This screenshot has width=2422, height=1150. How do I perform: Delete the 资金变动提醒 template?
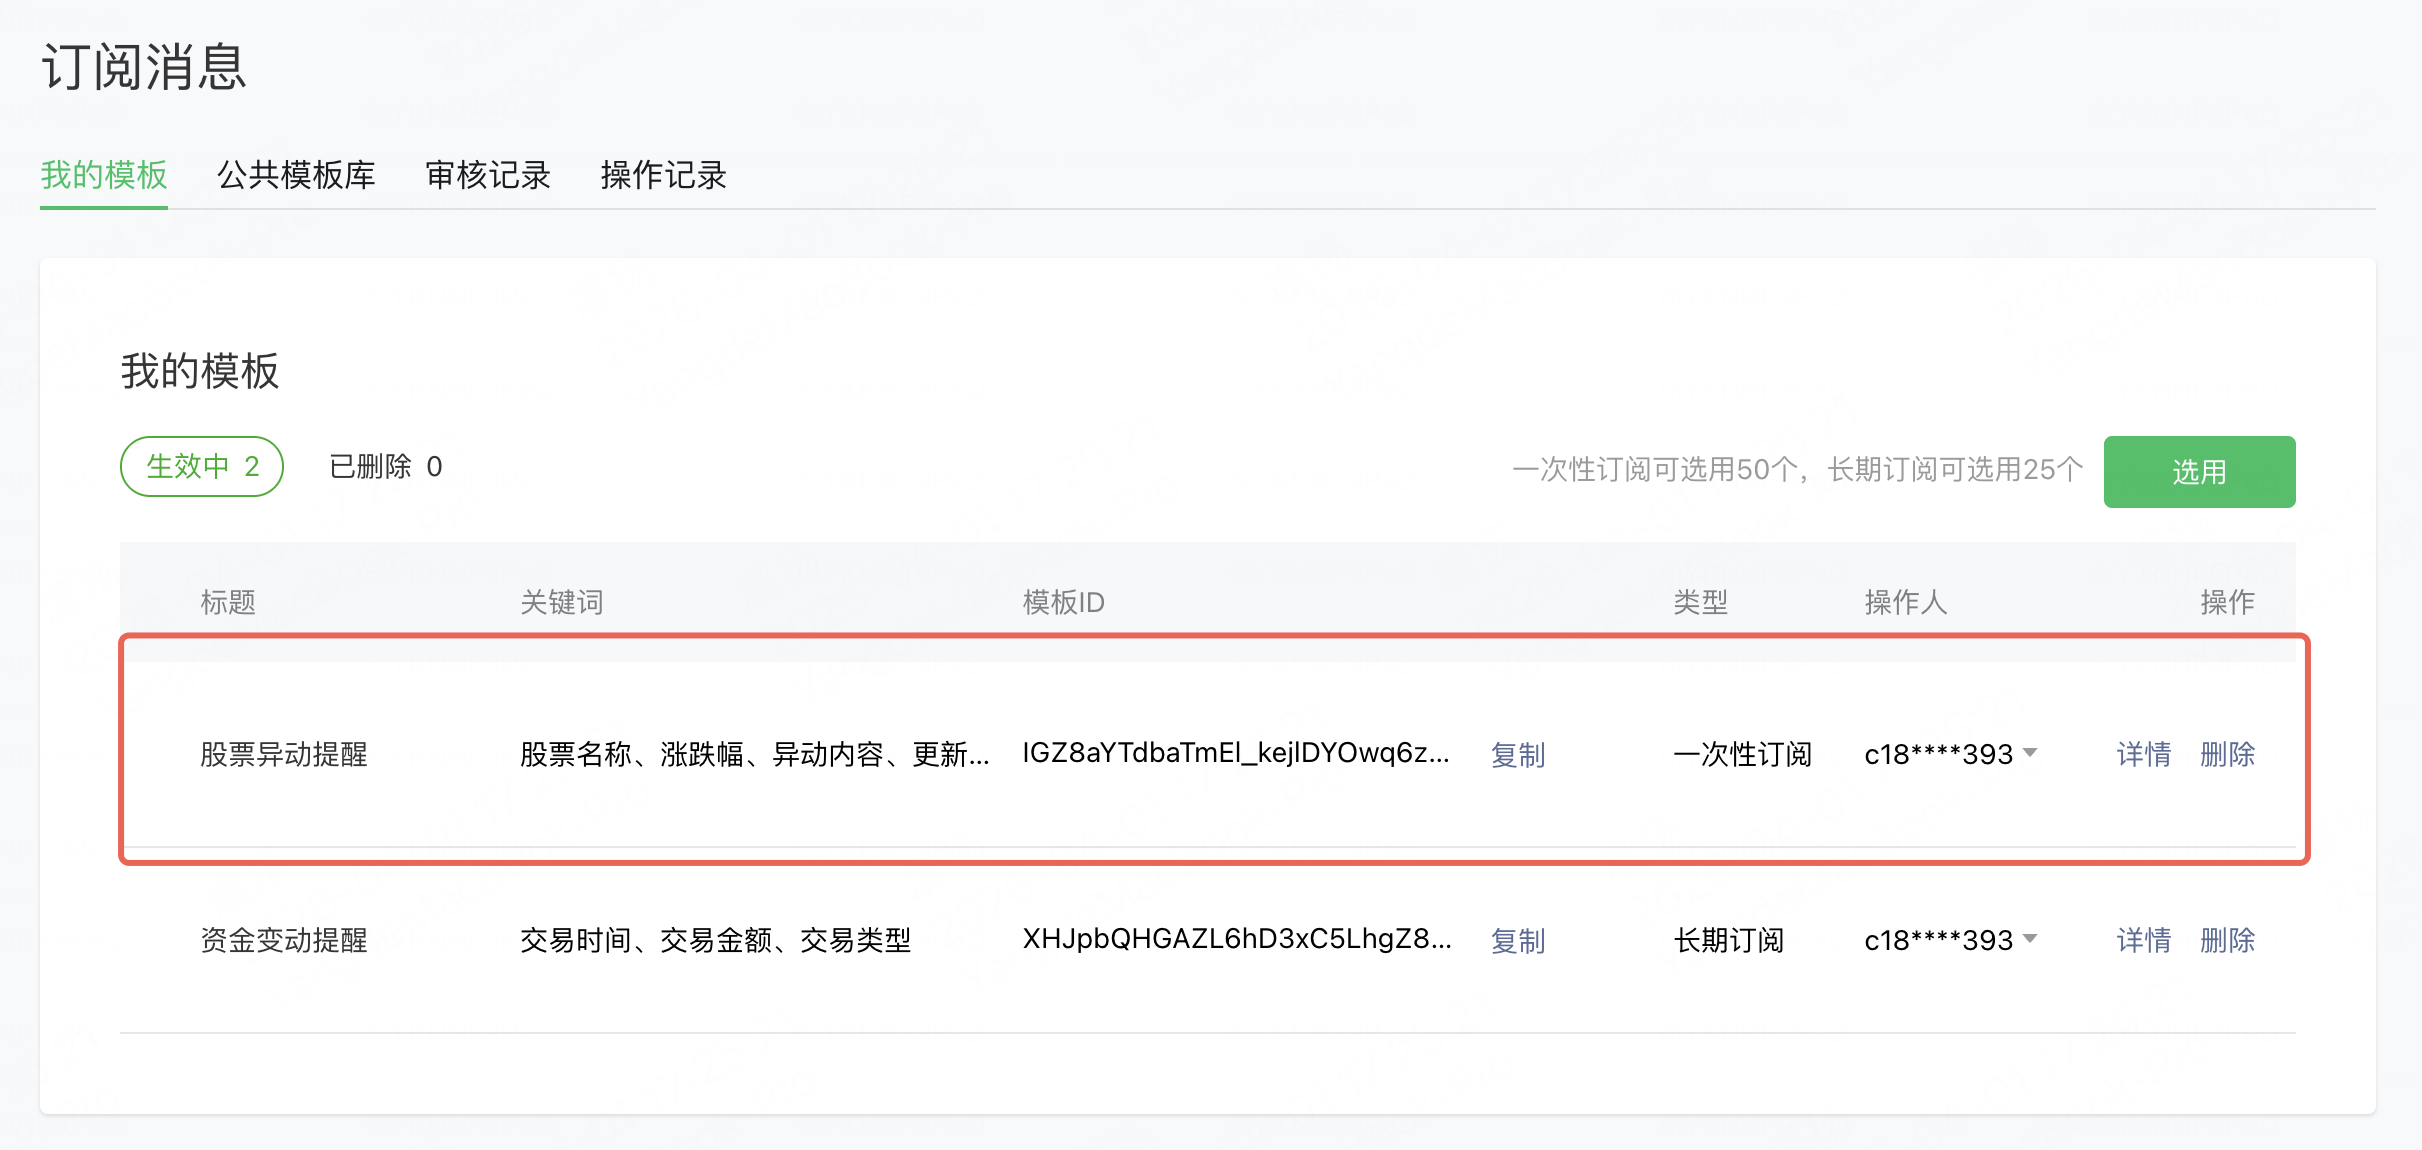tap(2227, 940)
